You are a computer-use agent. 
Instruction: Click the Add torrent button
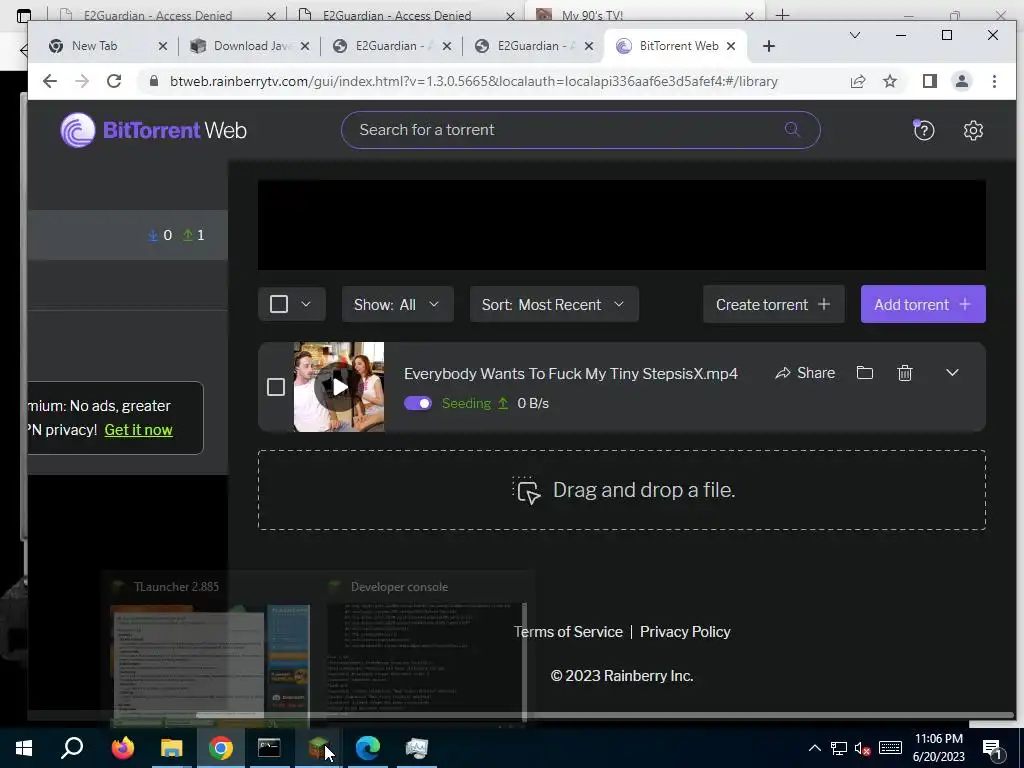pos(923,304)
